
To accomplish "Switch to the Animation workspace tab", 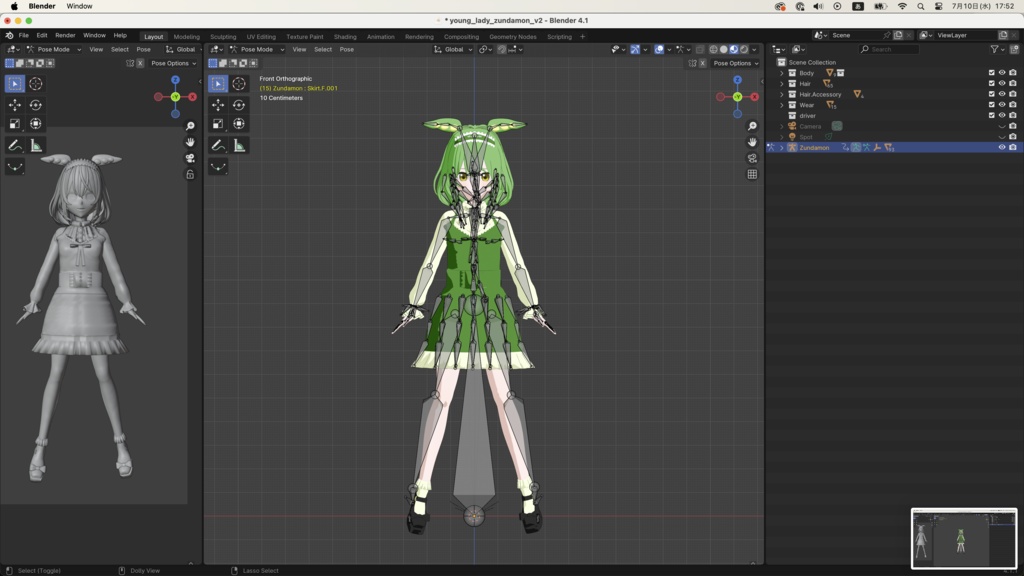I will tap(381, 37).
